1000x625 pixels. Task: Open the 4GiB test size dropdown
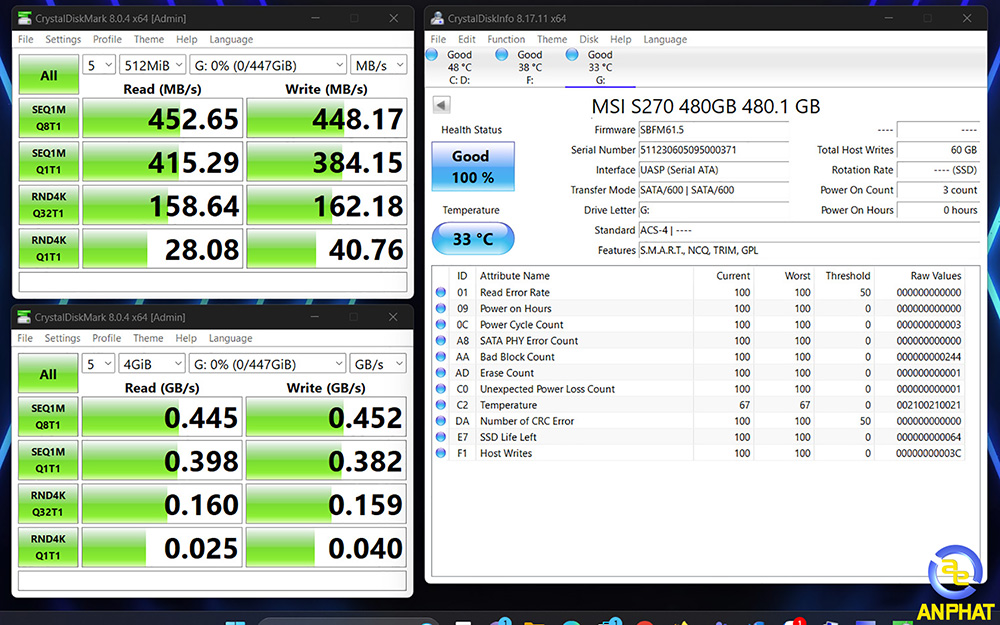coord(152,364)
